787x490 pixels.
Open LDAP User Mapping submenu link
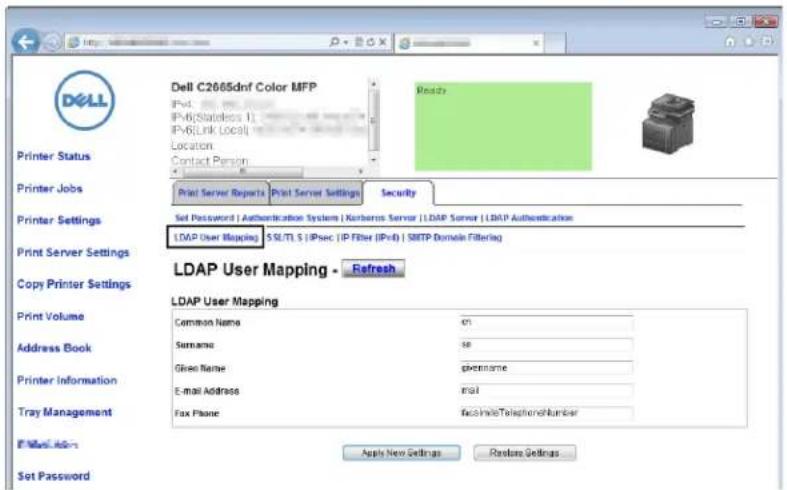[x=216, y=237]
